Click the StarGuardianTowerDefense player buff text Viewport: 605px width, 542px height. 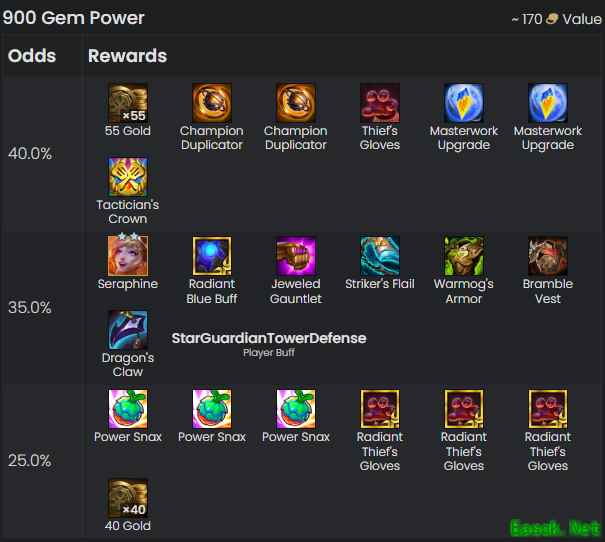(x=269, y=338)
